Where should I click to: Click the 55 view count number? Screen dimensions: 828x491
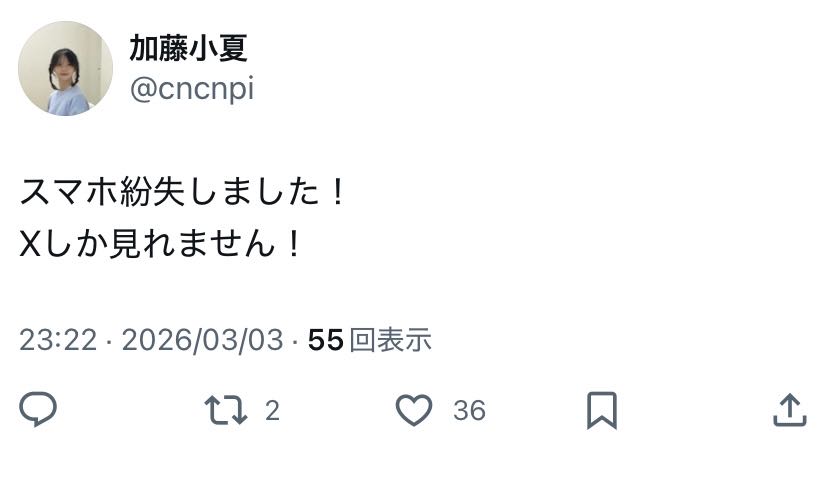326,340
